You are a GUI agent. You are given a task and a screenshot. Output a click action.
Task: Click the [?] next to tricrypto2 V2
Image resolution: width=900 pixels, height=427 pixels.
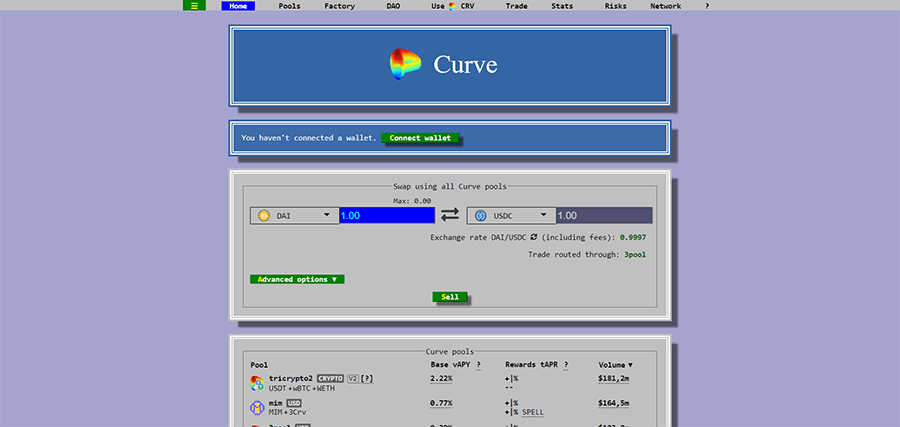point(367,379)
